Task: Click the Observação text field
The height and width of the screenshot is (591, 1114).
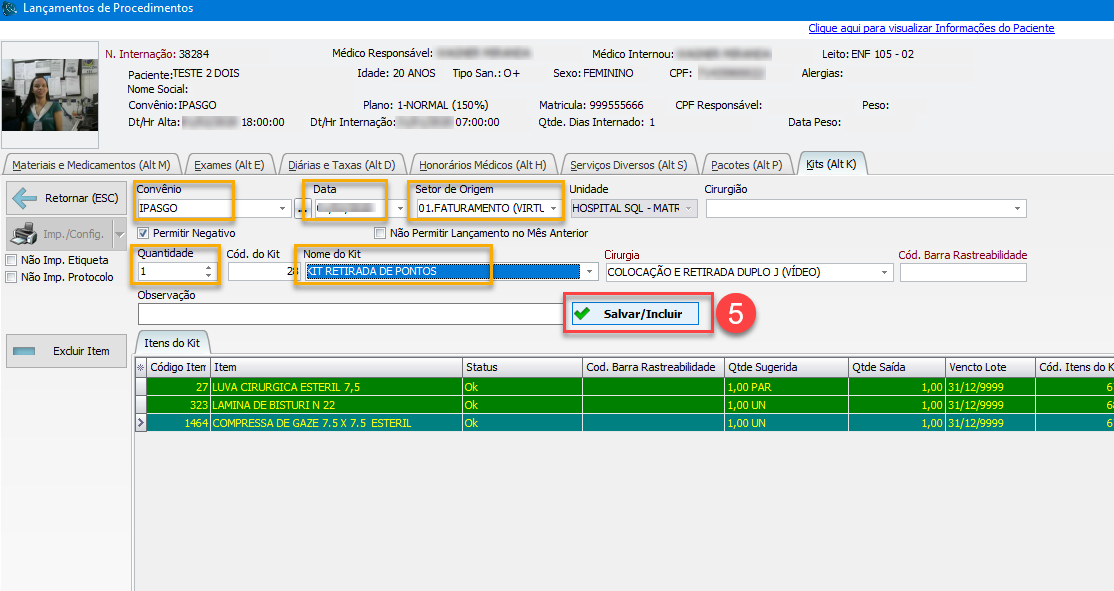Action: pos(350,314)
